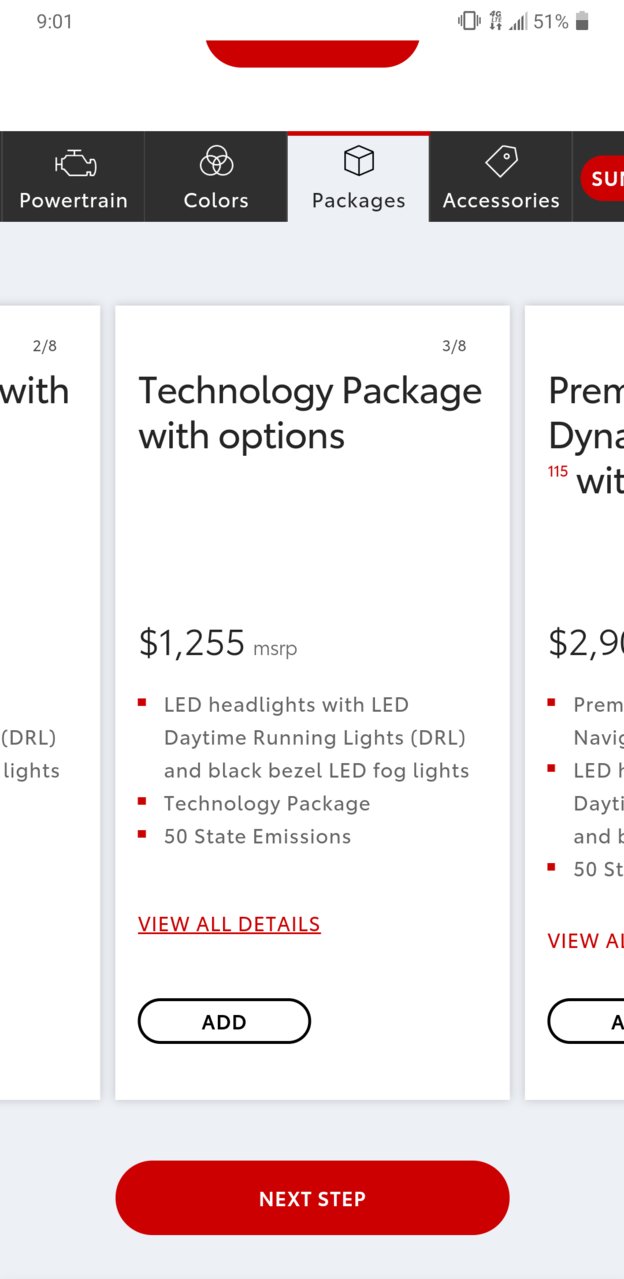
Task: Add the partially visible Premium package
Action: click(x=586, y=1022)
